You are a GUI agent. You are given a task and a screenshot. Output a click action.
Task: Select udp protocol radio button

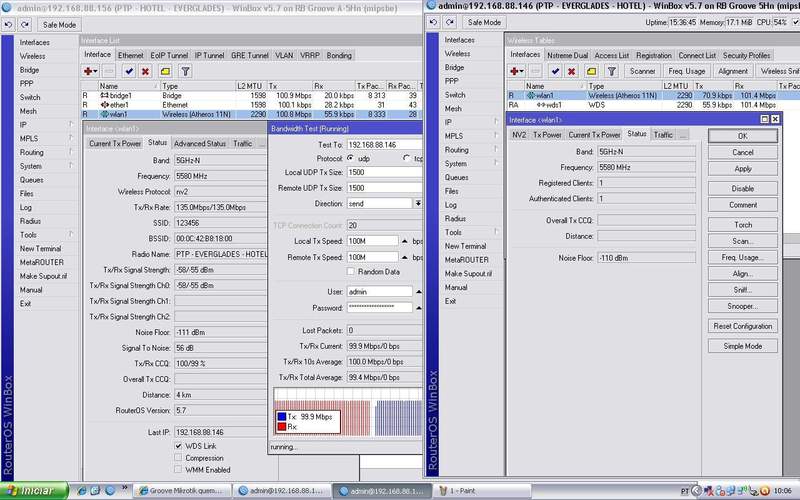tap(351, 158)
